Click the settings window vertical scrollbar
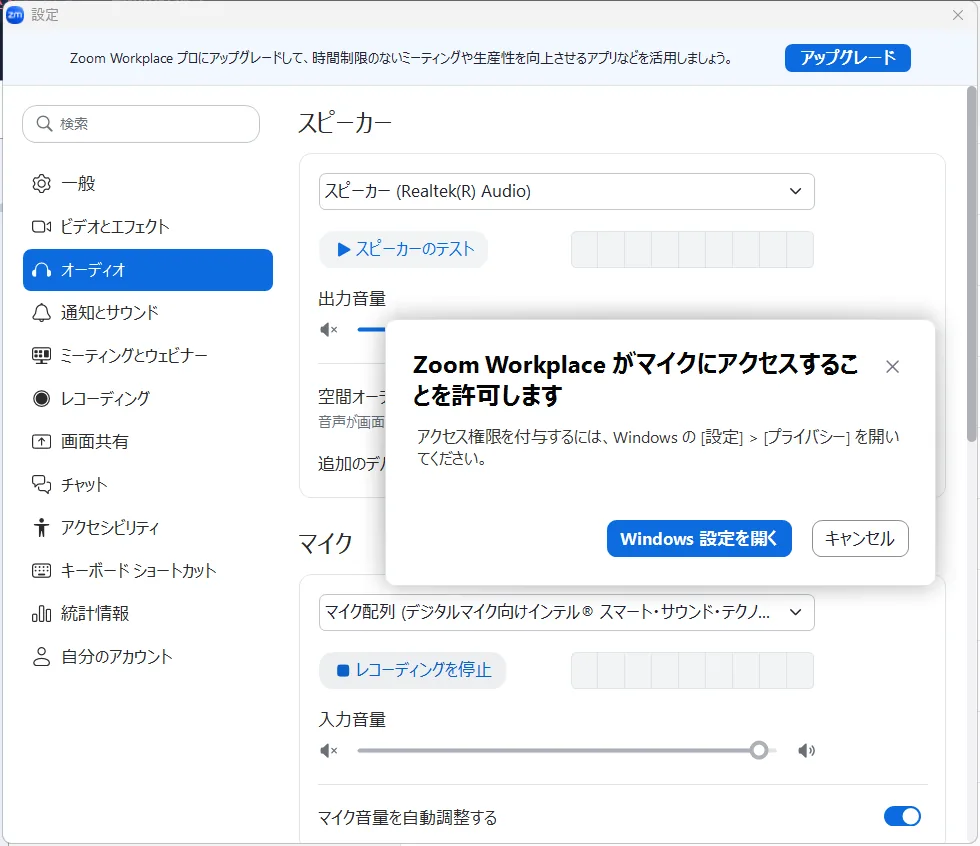Screen dimensions: 980x846 tap(971, 265)
